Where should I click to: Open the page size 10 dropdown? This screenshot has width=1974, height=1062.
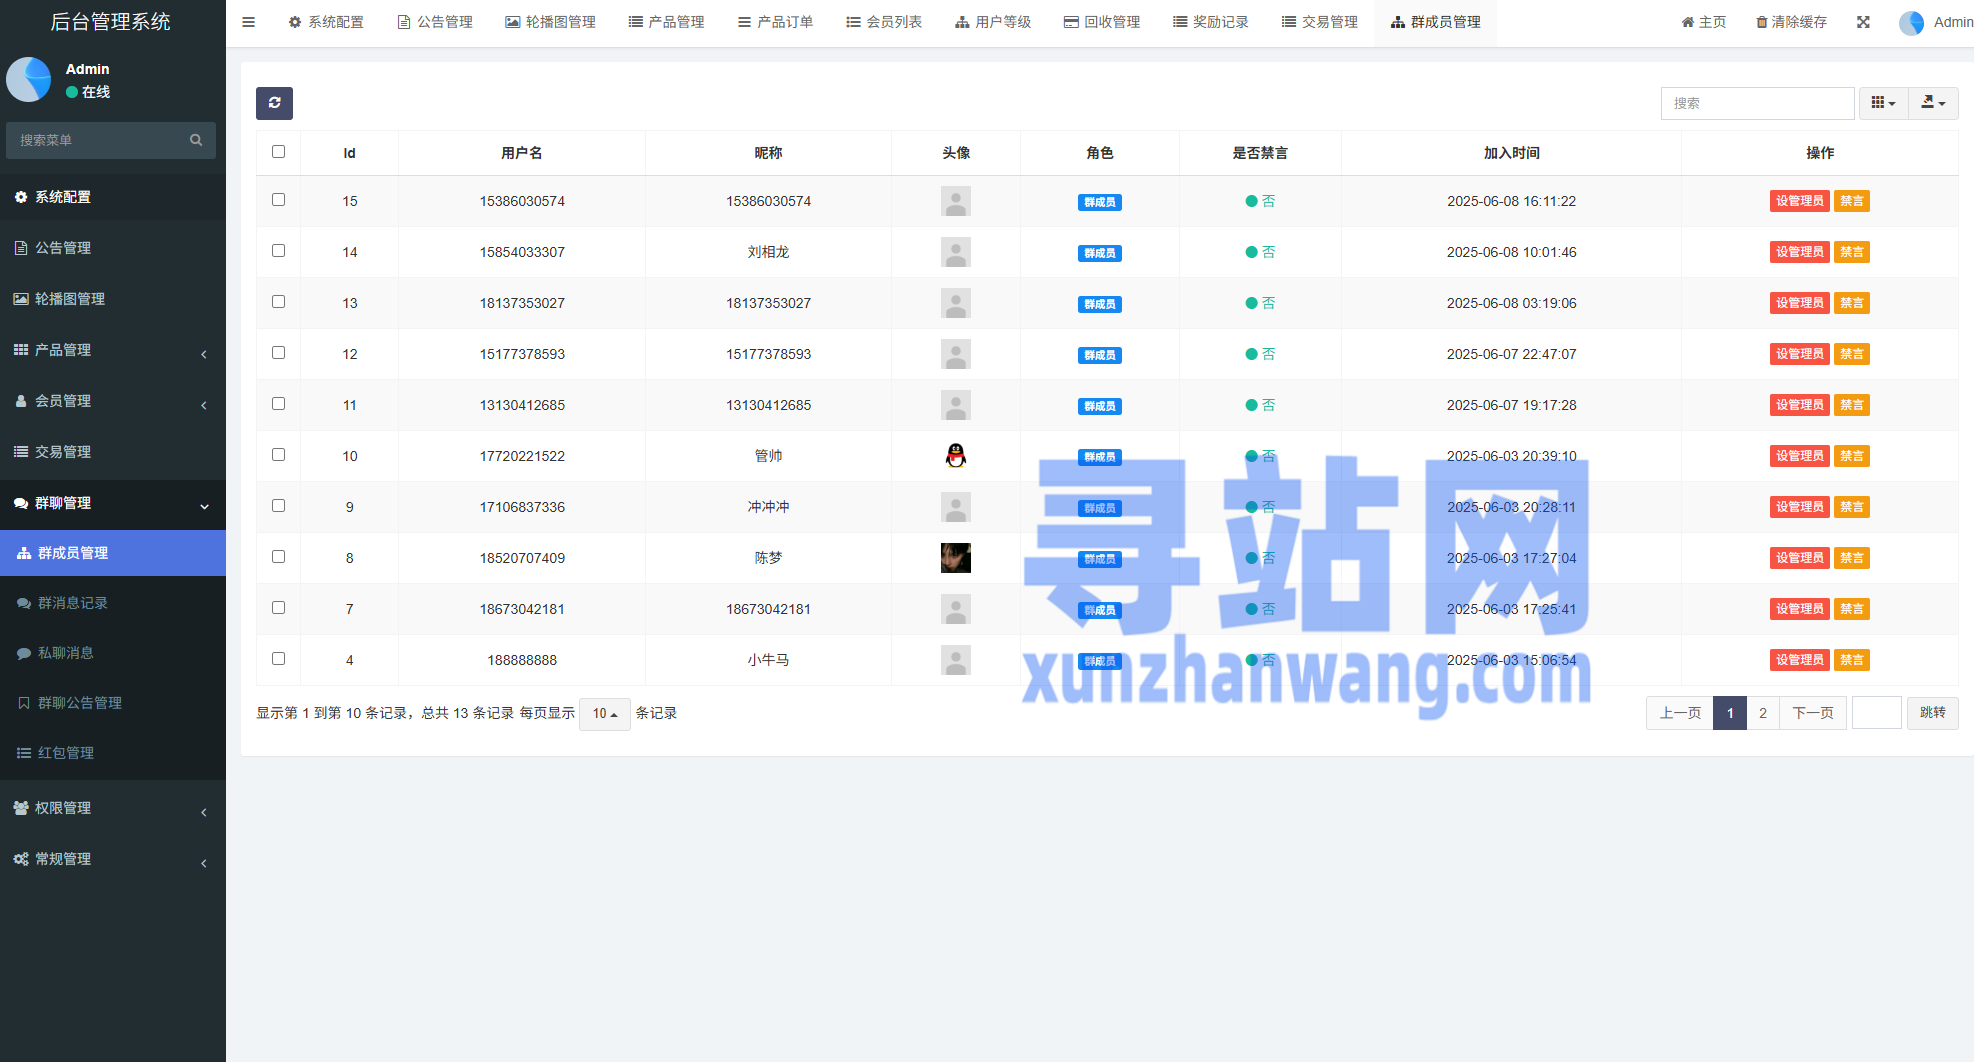604,714
